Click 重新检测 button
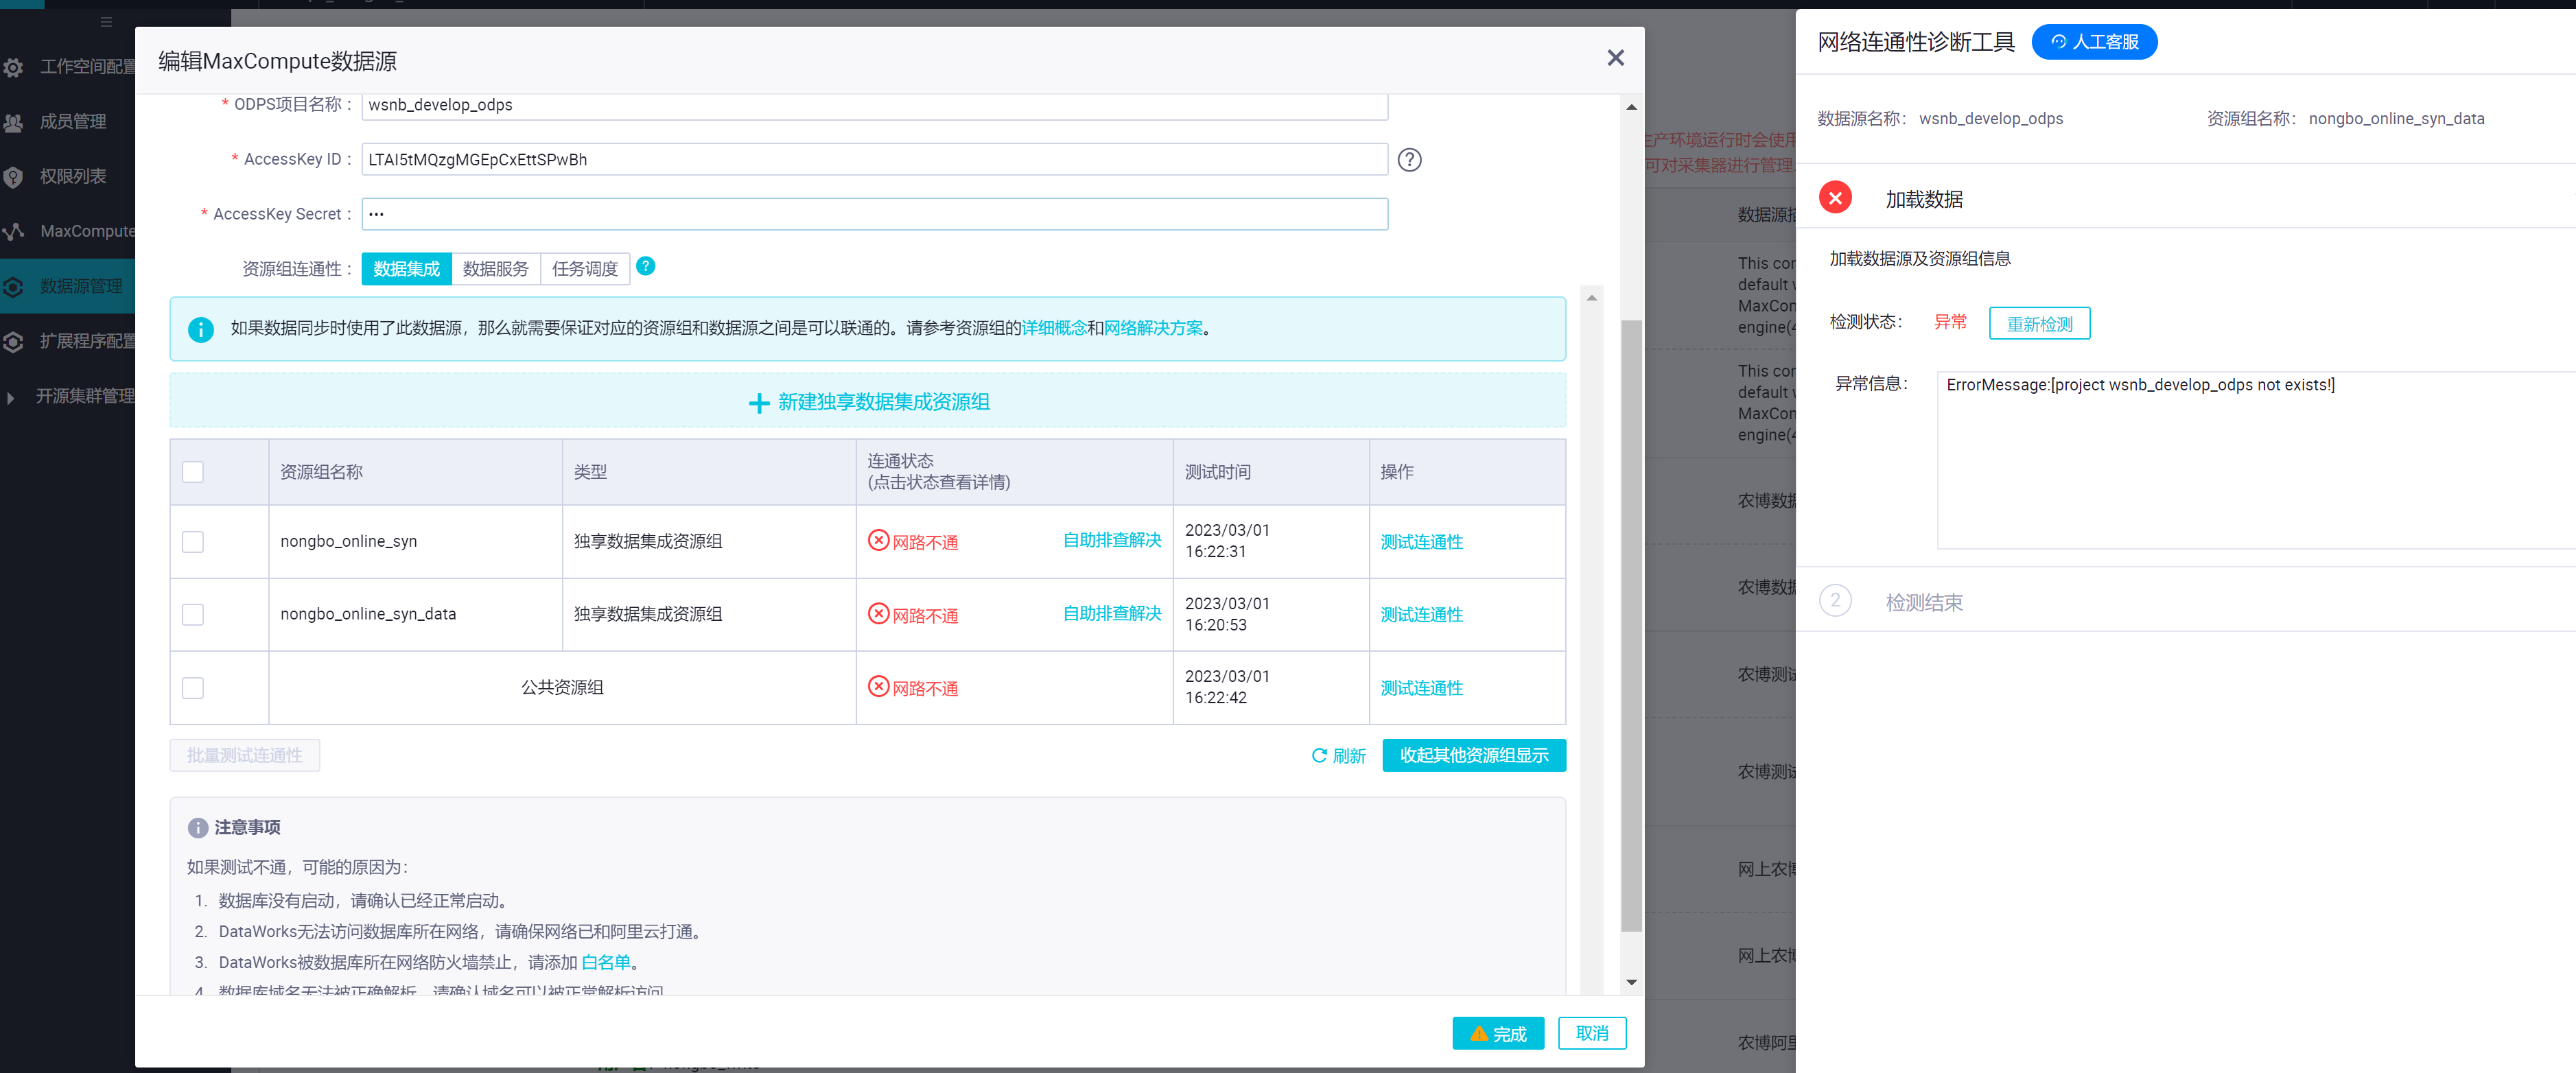This screenshot has width=2576, height=1073. 2039,324
